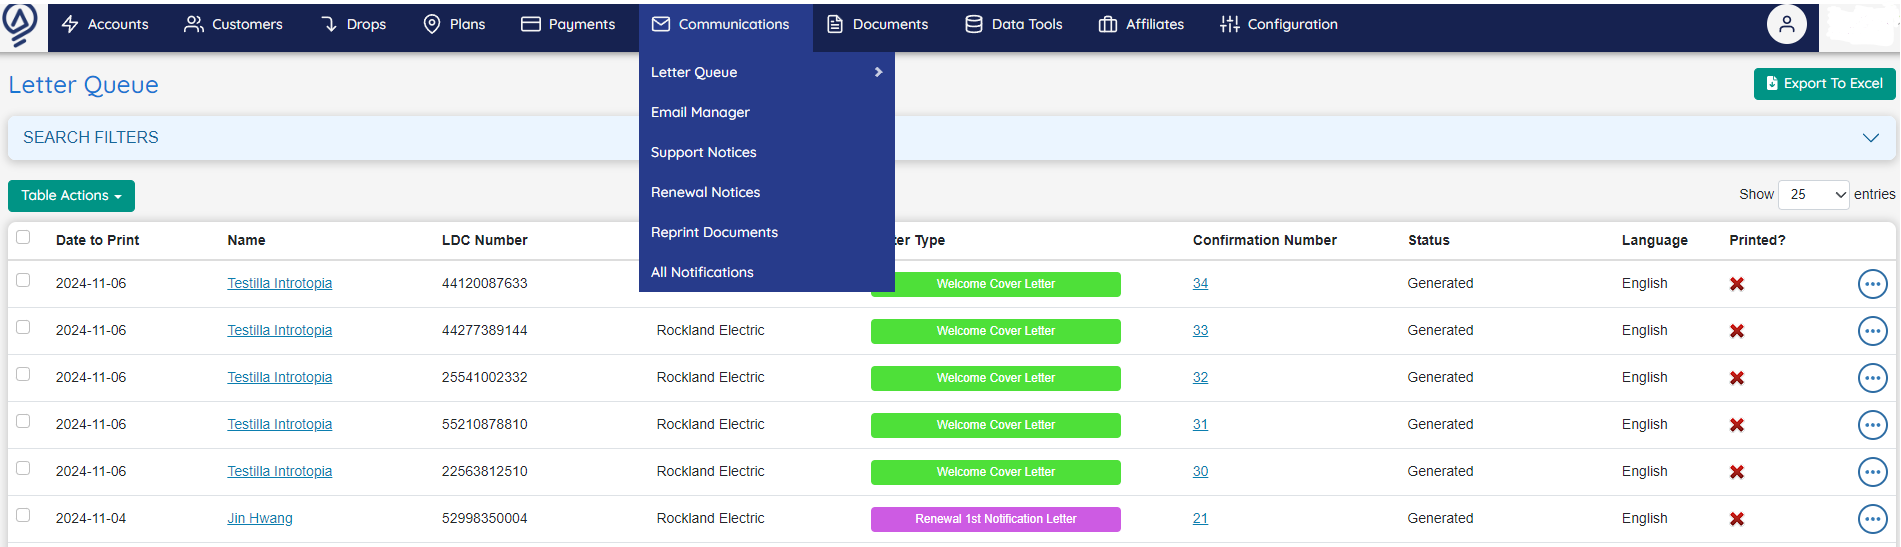Click the Plans map pin icon
Image resolution: width=1901 pixels, height=547 pixels.
[x=432, y=24]
